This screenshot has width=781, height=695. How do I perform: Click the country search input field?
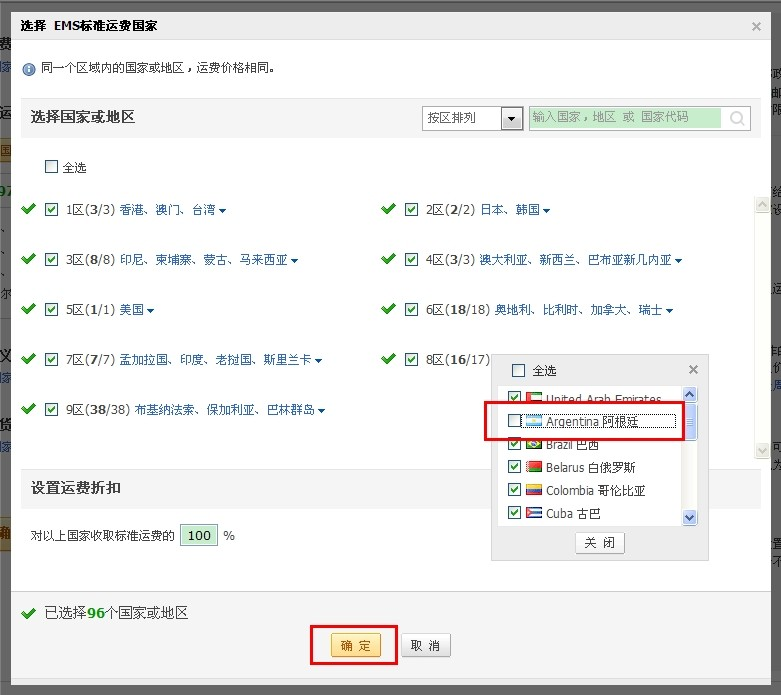(x=625, y=118)
